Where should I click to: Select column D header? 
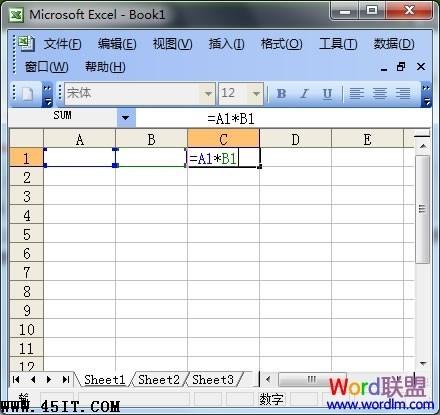click(x=296, y=139)
